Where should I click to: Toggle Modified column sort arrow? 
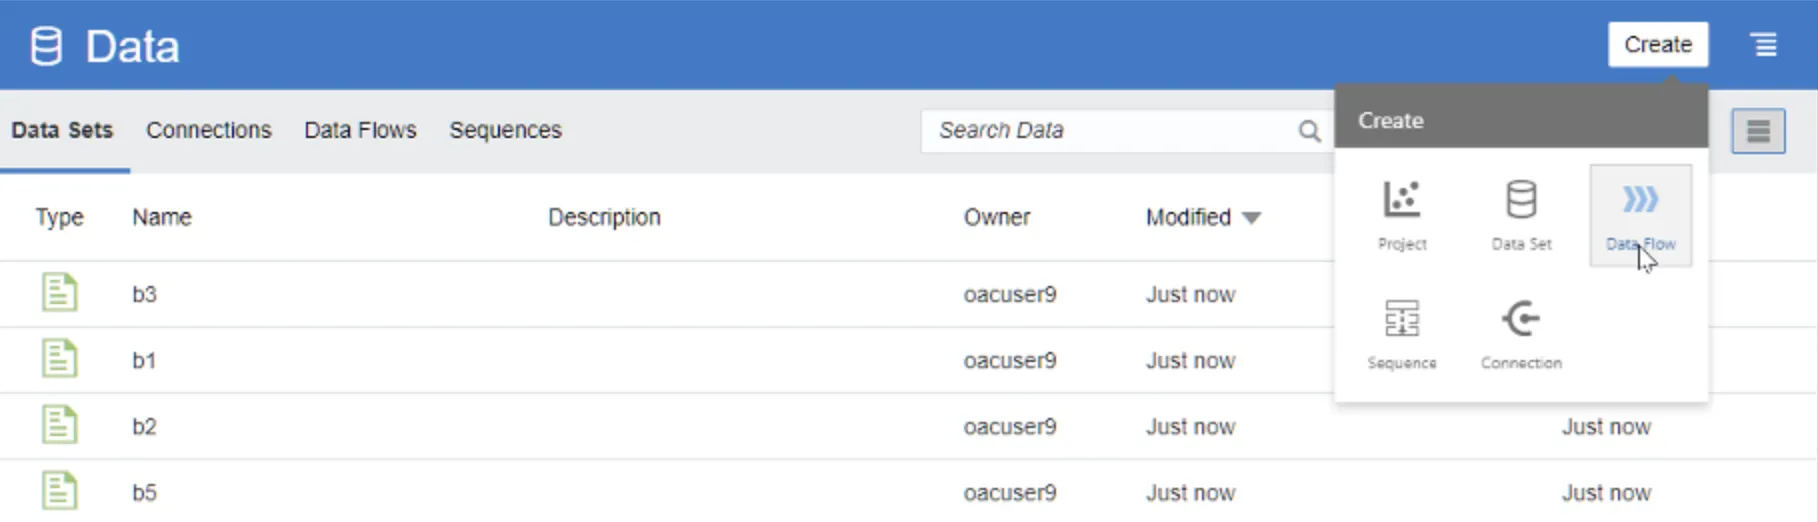click(1251, 218)
